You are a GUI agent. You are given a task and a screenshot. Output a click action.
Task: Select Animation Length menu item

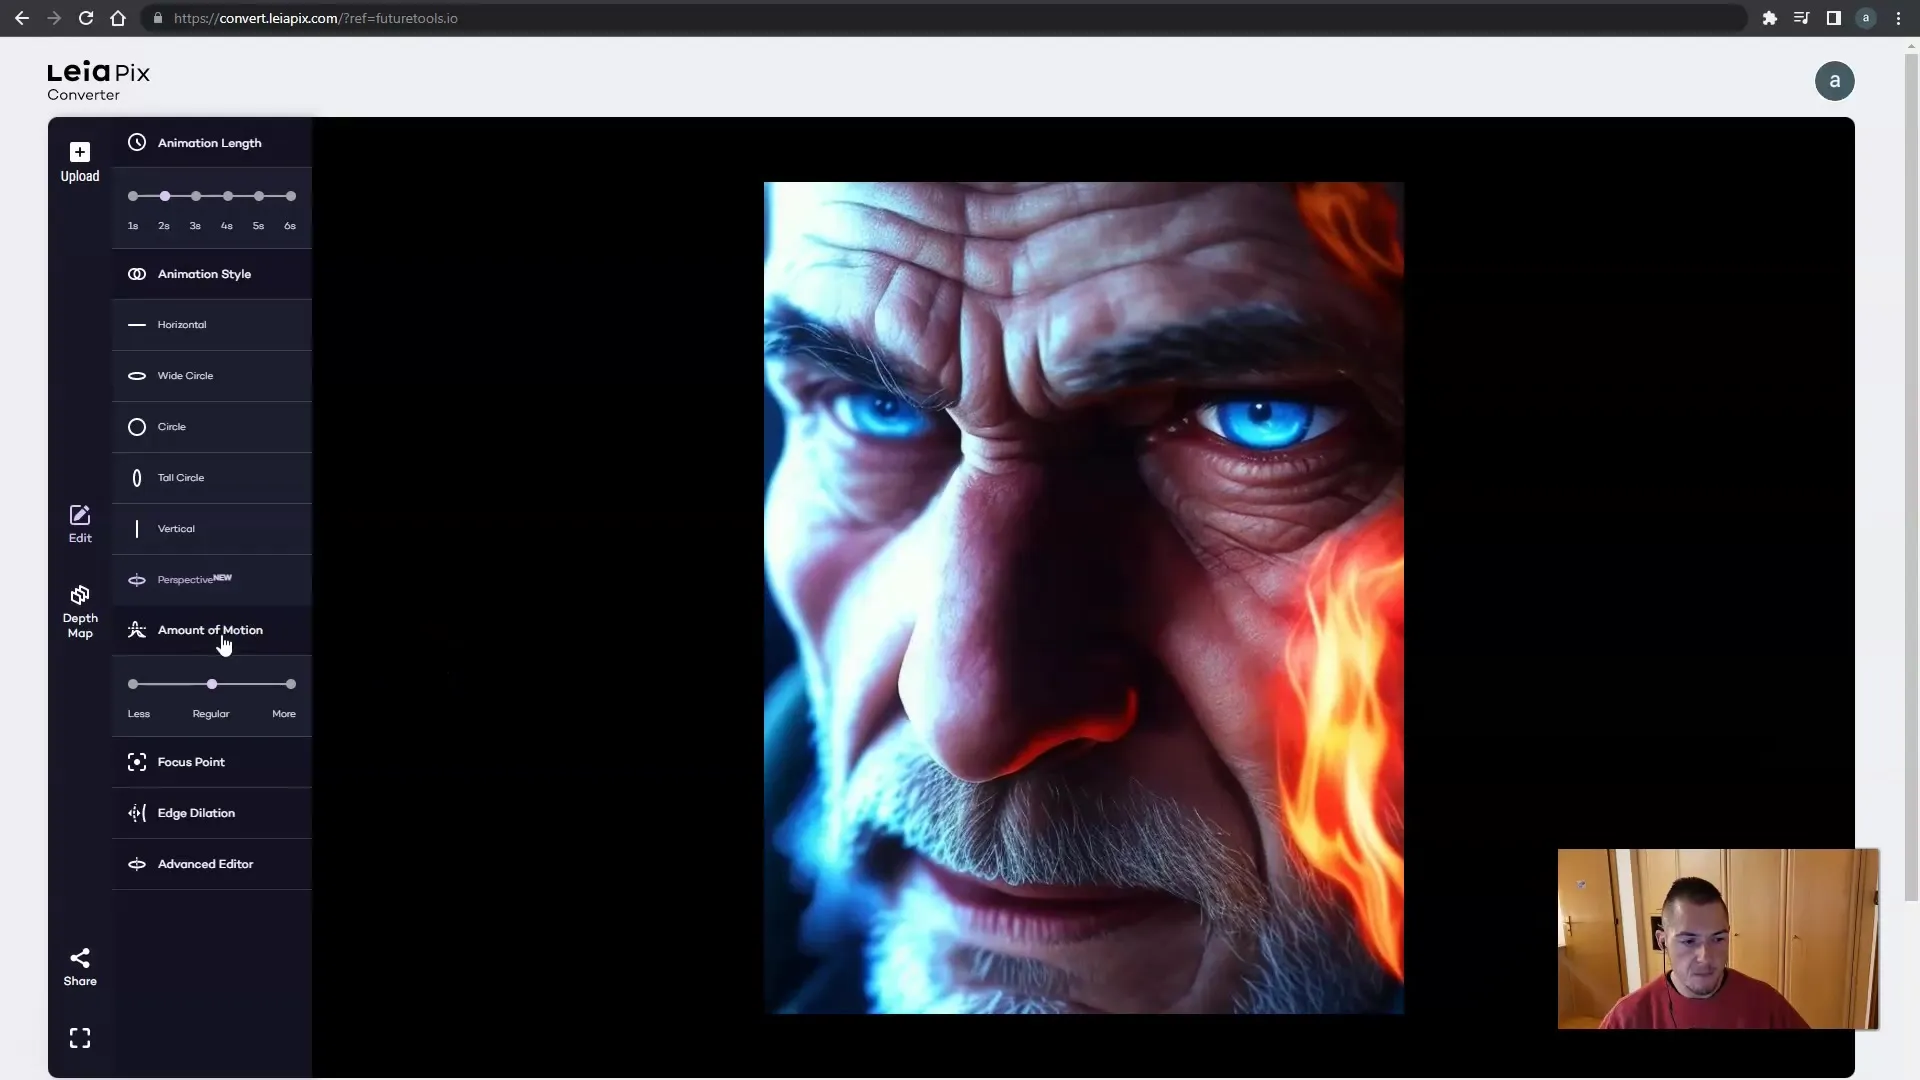[x=210, y=142]
